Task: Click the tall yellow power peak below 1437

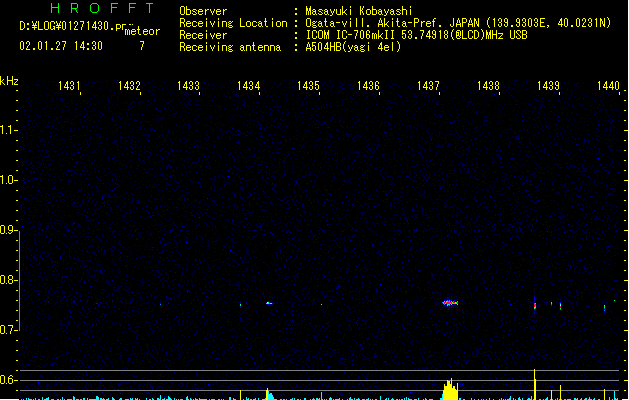Action: 450,389
